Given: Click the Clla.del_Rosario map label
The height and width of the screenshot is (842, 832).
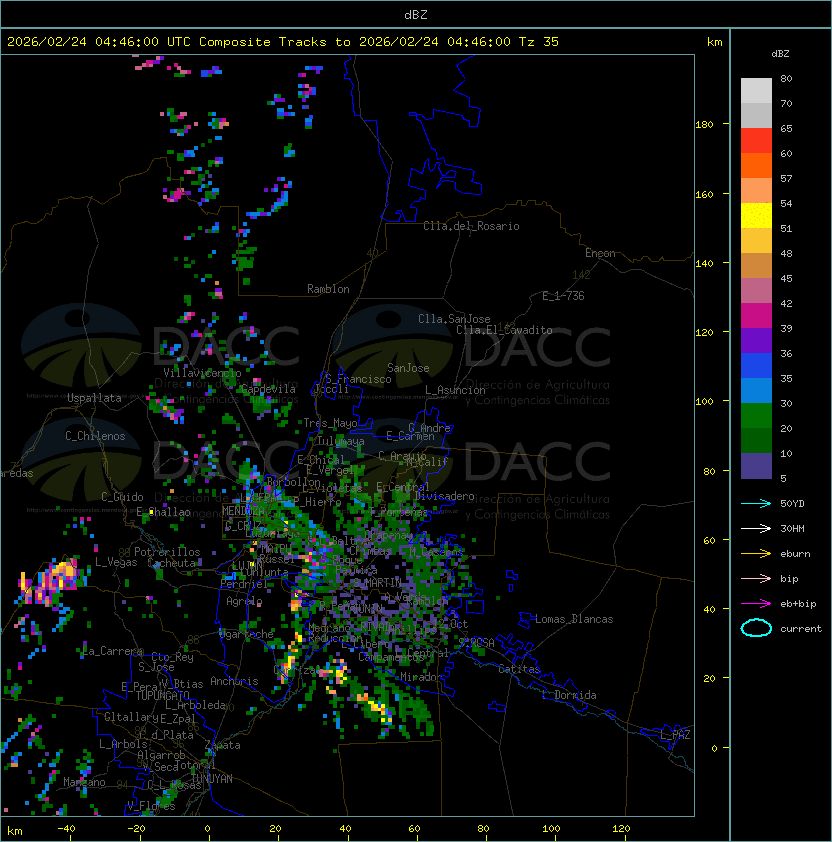Looking at the screenshot, I should (471, 226).
